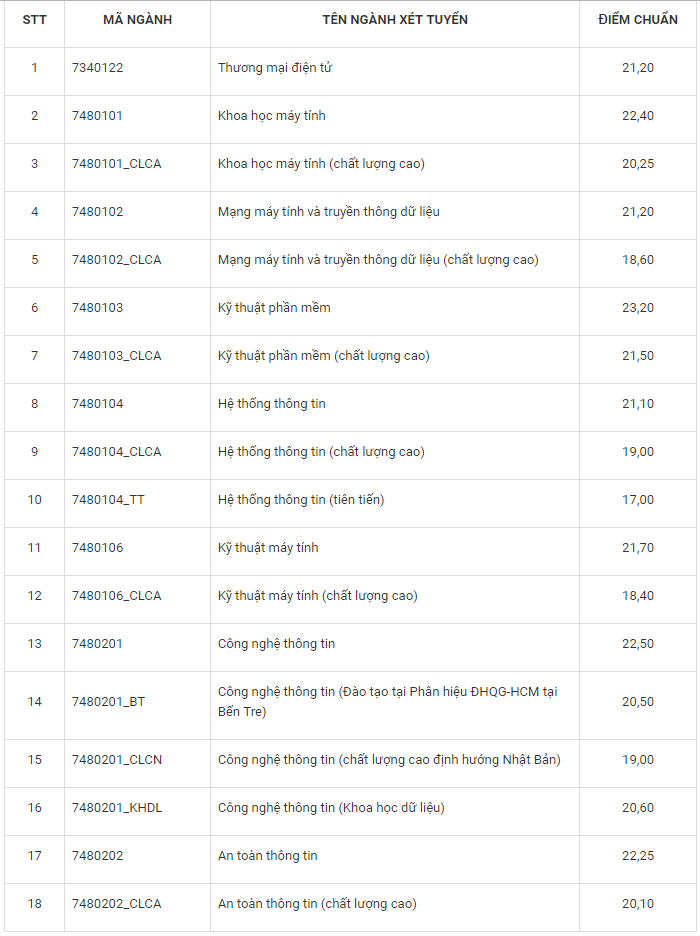This screenshot has height=936, width=700.
Task: Select Hệ thống thông tin (tiên tiến) cell
Action: pyautogui.click(x=301, y=500)
